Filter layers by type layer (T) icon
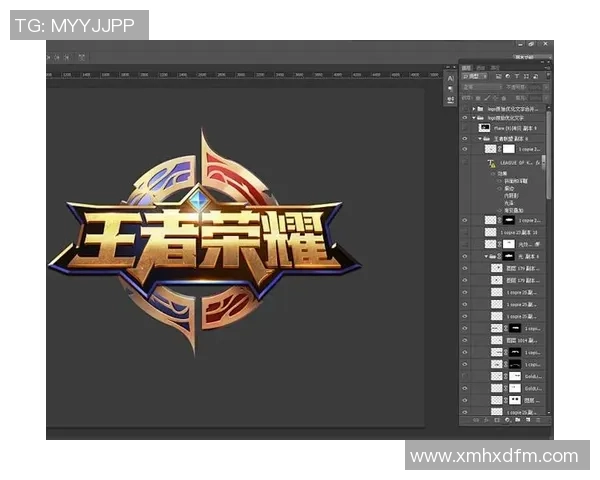 click(x=517, y=77)
